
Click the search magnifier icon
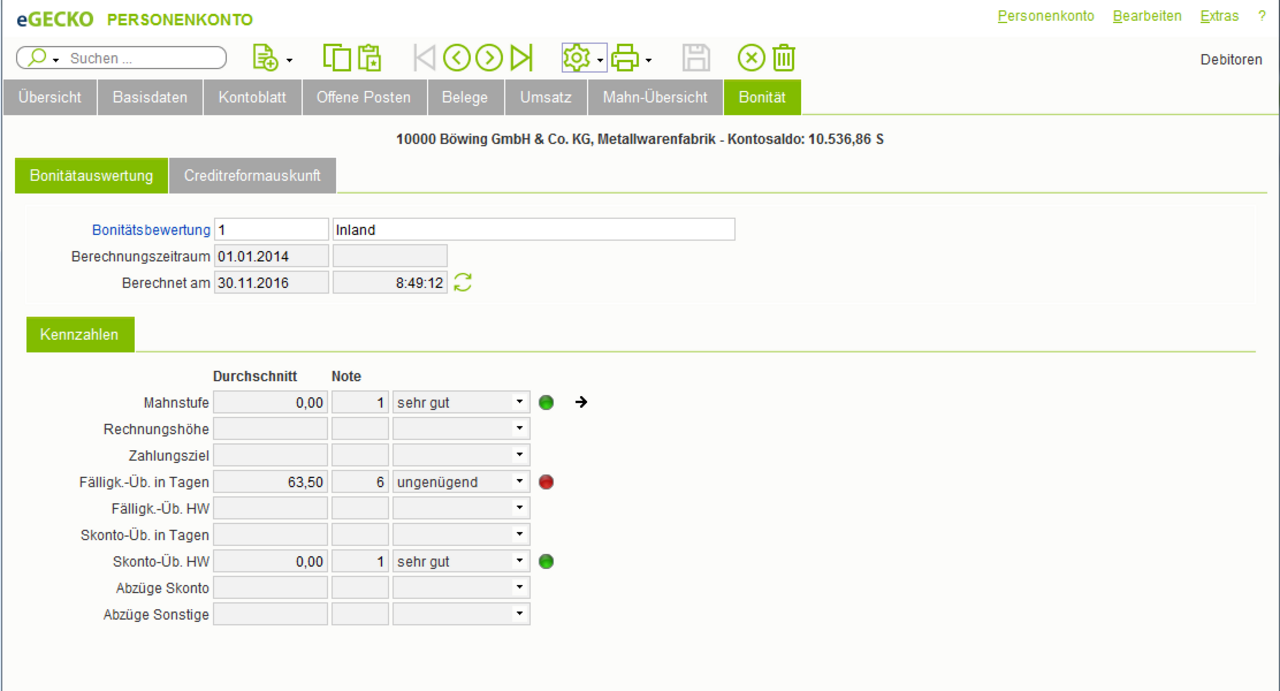(36, 58)
